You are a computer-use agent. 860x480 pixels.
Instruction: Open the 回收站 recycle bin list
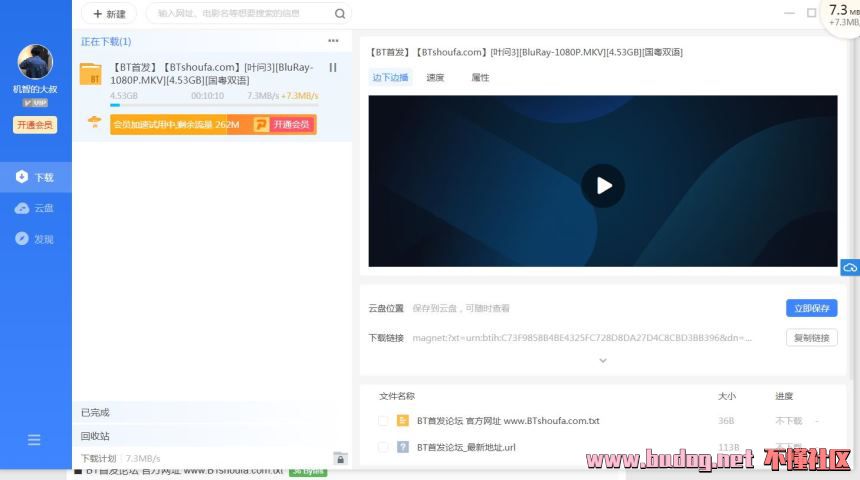(212, 436)
